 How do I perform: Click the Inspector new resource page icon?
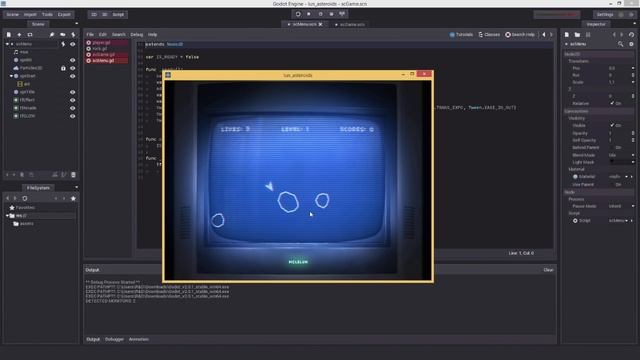coord(567,35)
